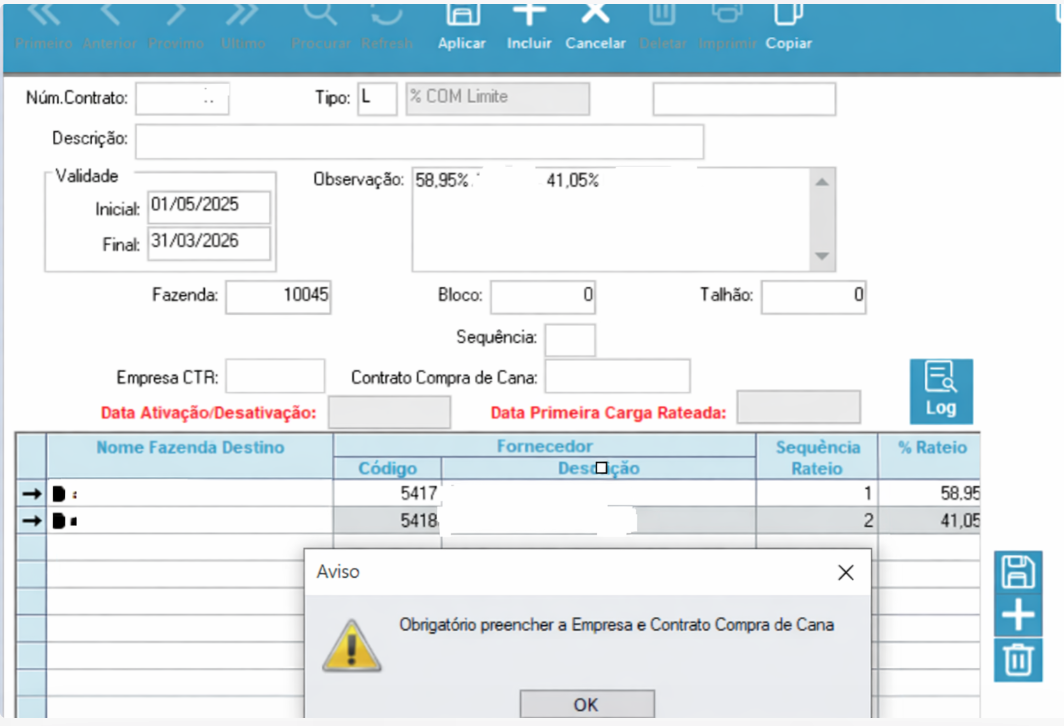Click the Código column header
The height and width of the screenshot is (726, 1064).
tap(387, 468)
